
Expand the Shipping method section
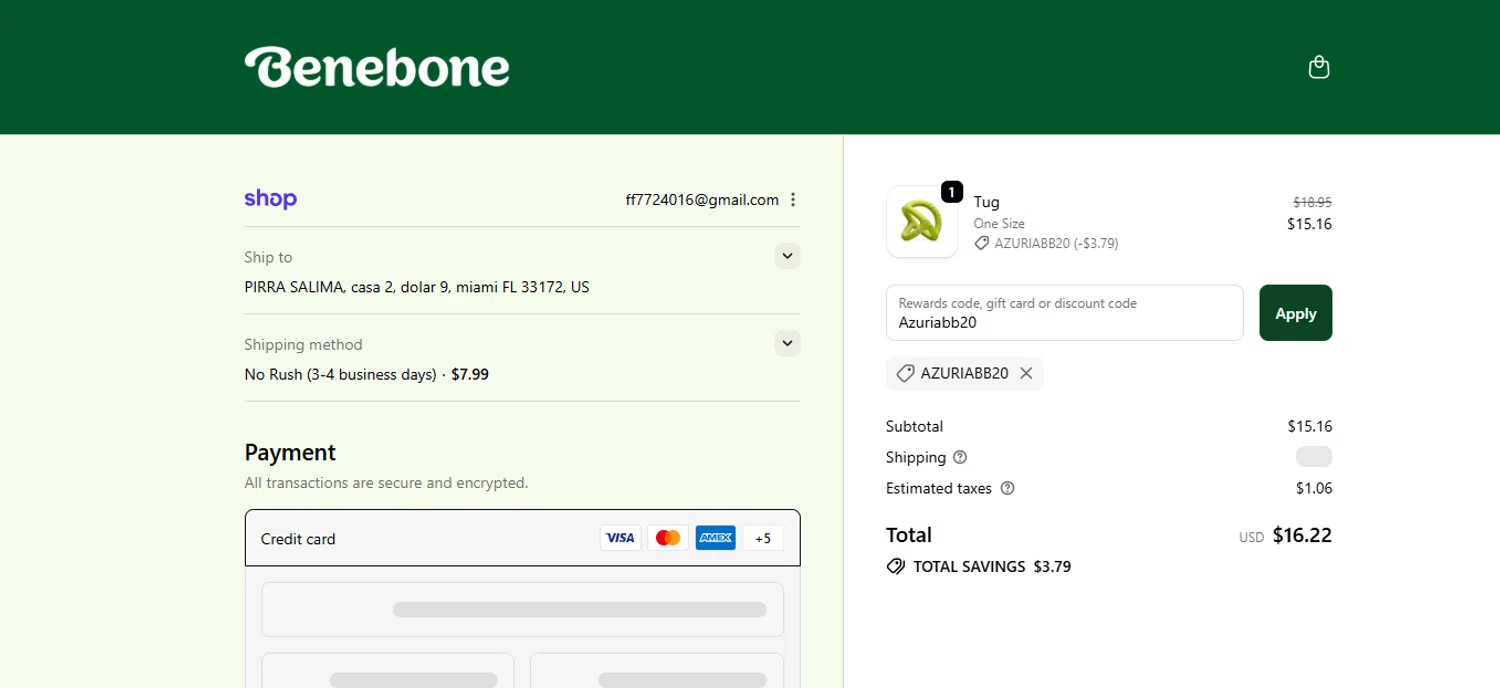(x=787, y=343)
